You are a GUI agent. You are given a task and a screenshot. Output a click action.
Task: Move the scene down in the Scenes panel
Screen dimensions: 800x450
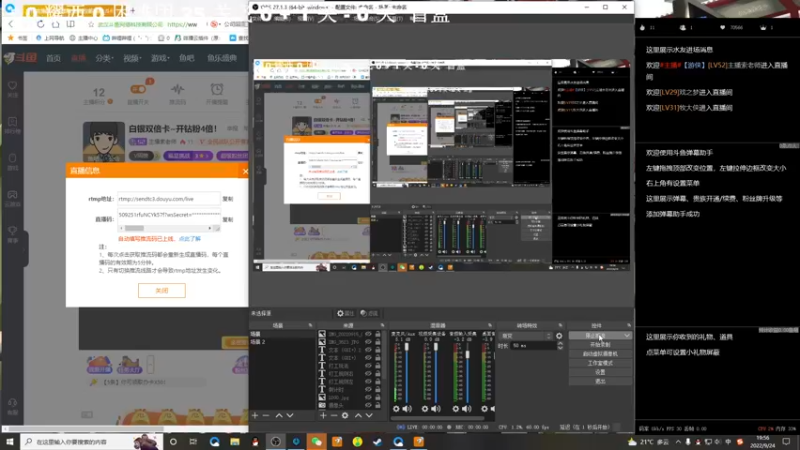pos(290,415)
